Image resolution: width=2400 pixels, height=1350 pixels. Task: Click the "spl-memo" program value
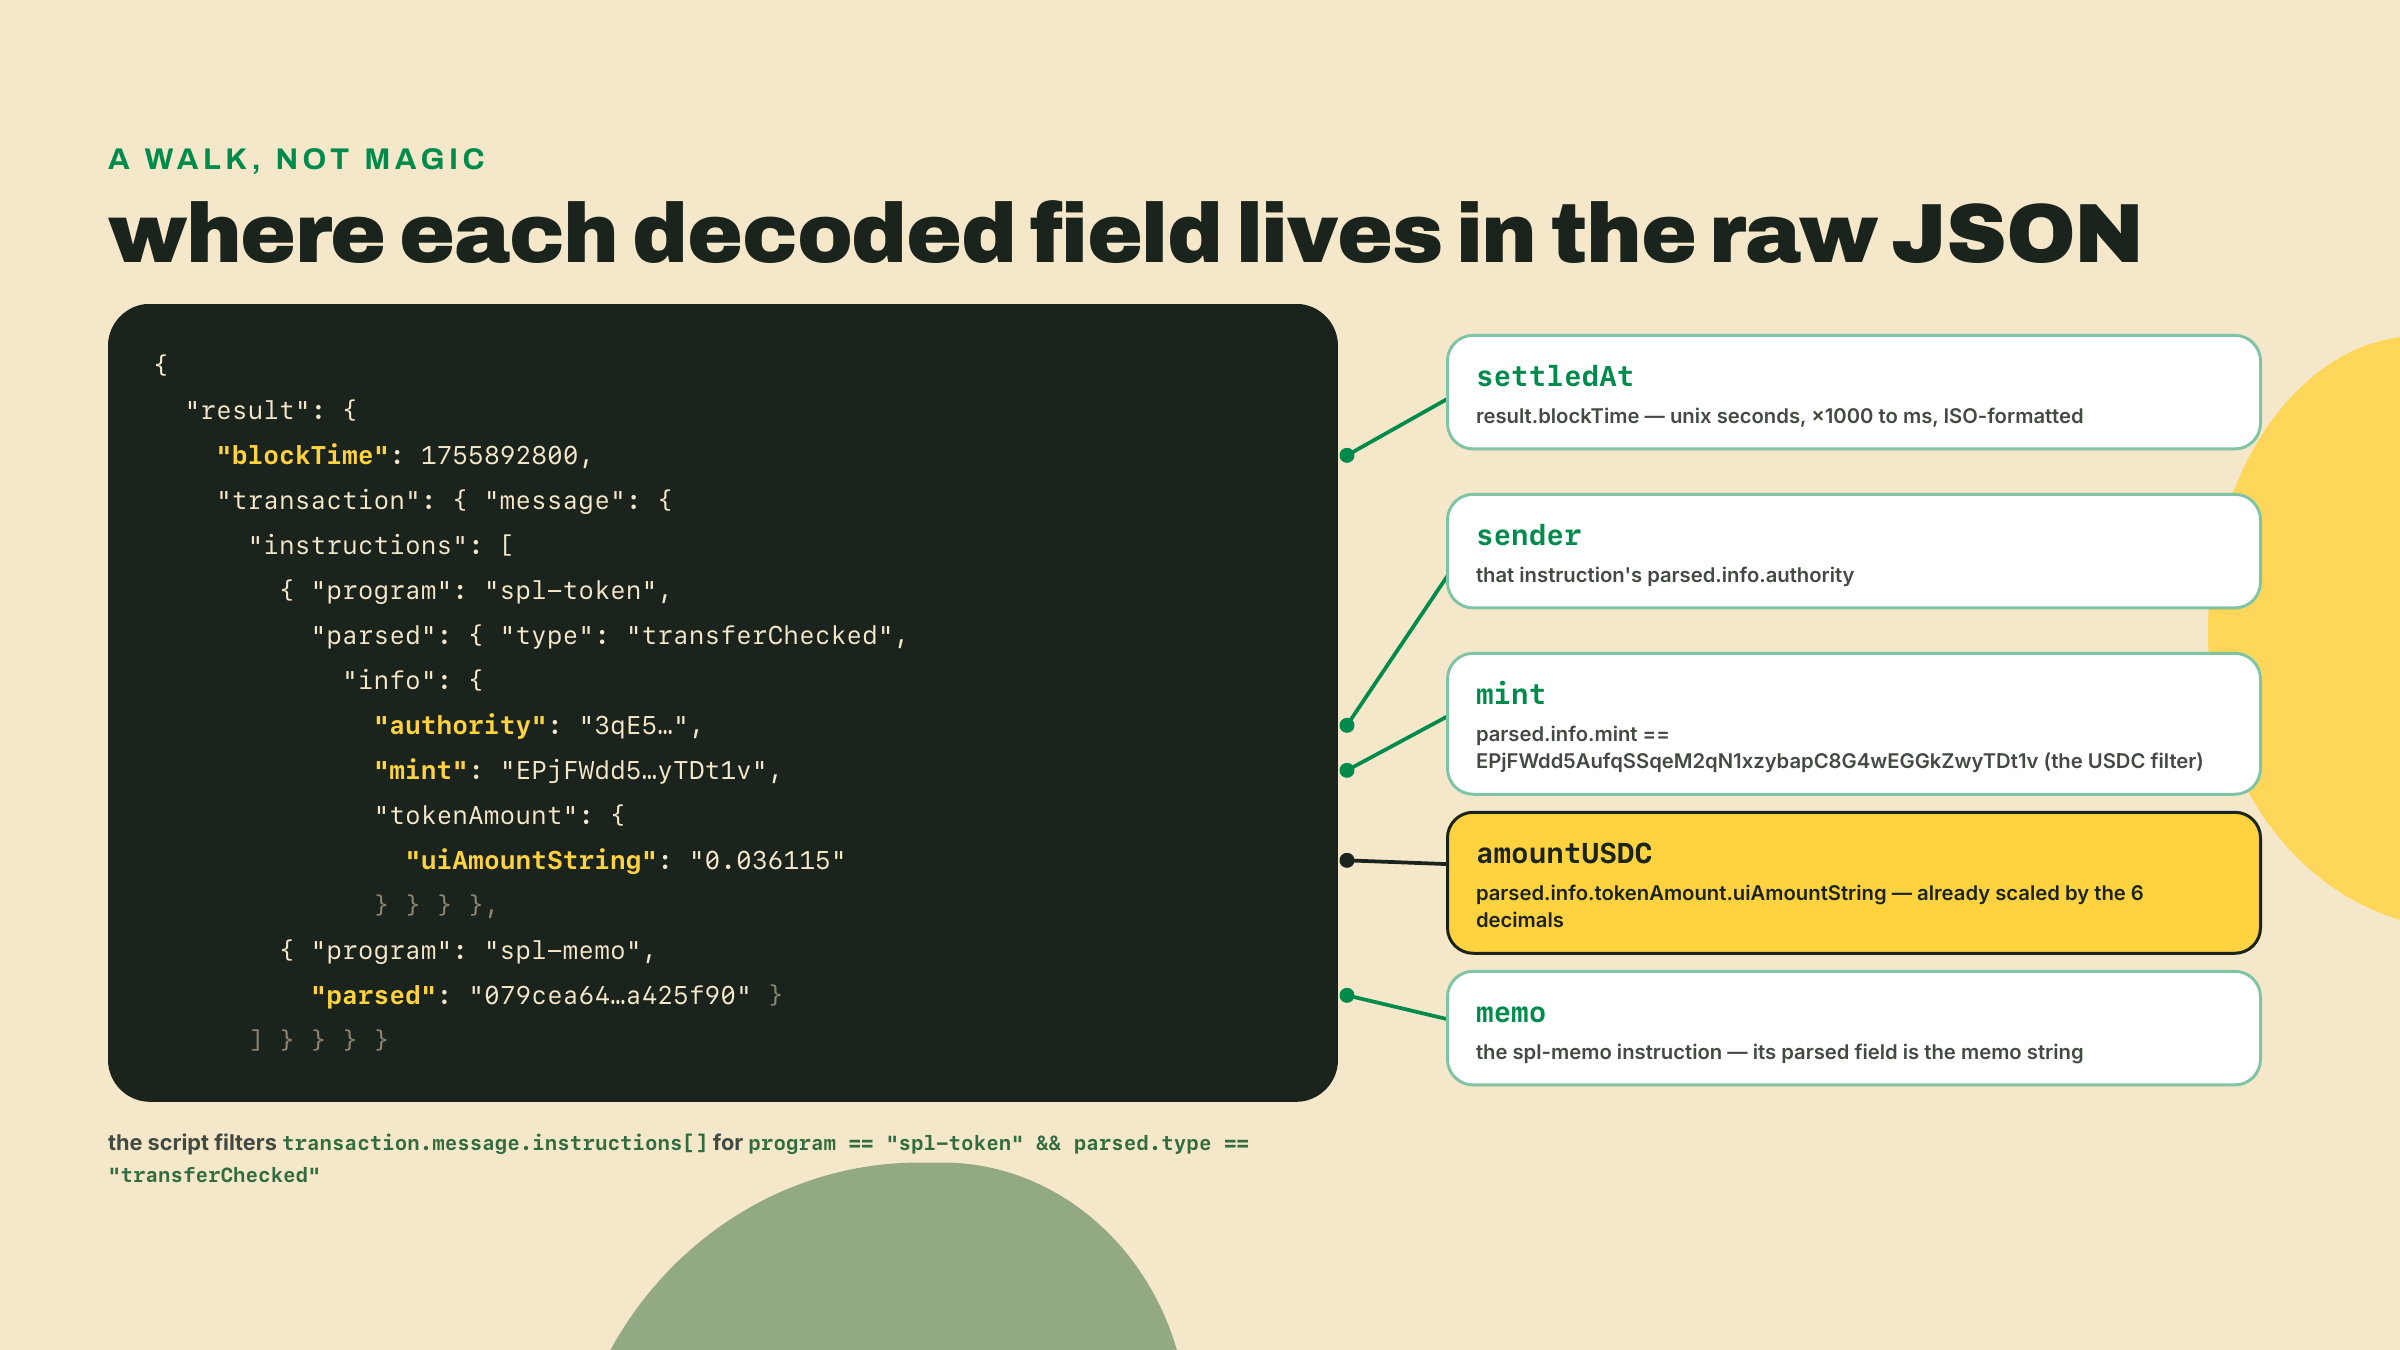(x=562, y=951)
